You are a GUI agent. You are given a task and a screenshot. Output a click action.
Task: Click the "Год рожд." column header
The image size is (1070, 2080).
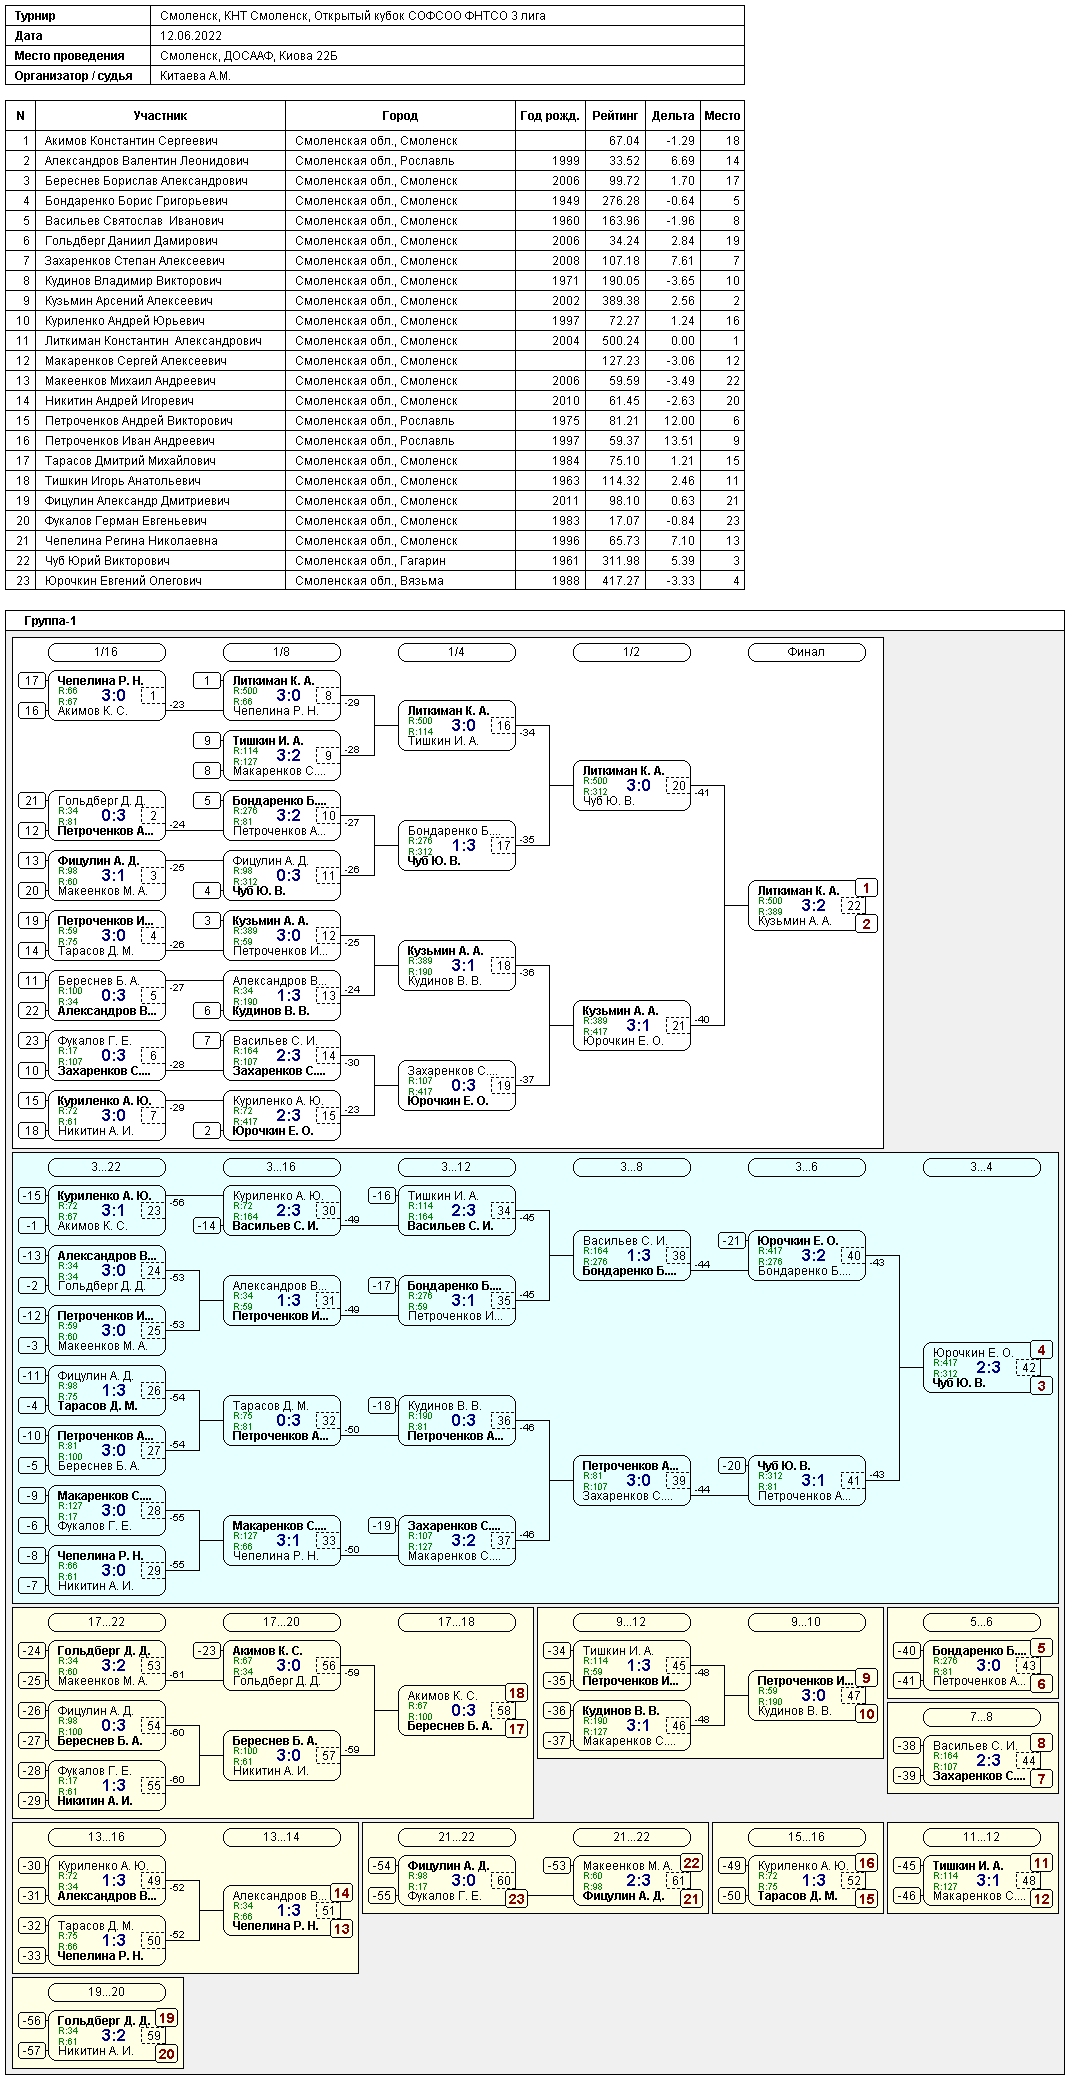(549, 116)
